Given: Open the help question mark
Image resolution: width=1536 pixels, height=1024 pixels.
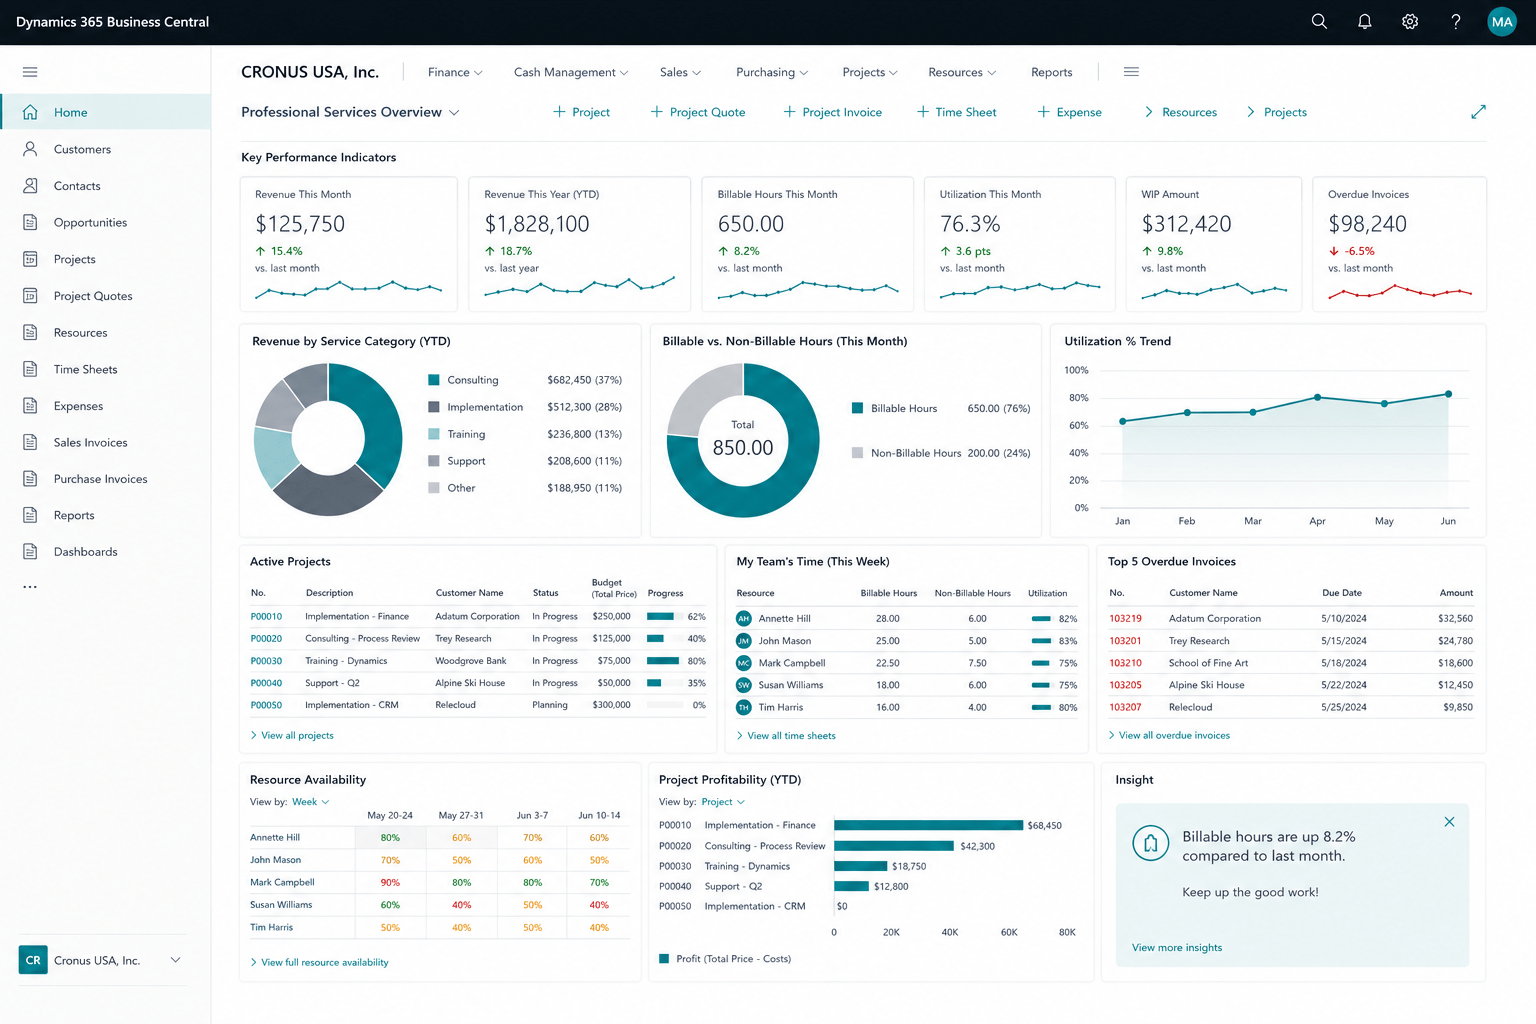Looking at the screenshot, I should coord(1456,21).
